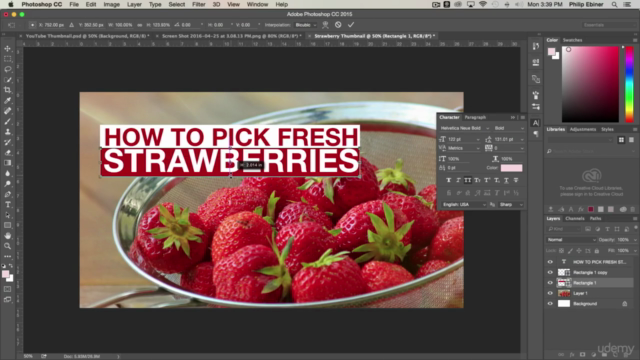
Task: Open the Normal blend mode dropdown
Action: [571, 240]
